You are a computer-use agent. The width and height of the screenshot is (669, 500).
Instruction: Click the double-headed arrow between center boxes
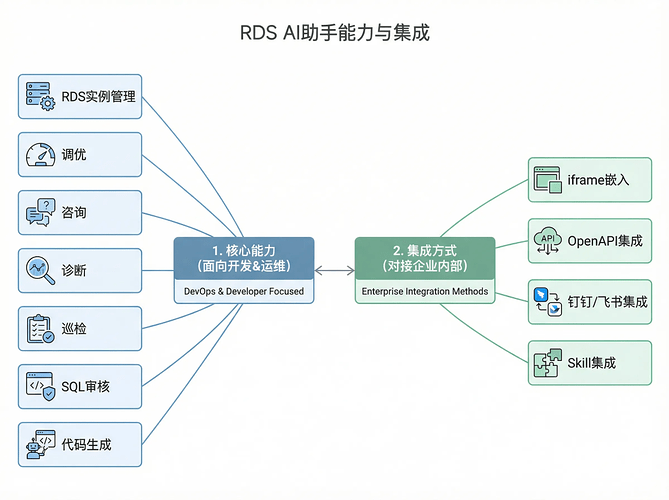(334, 270)
